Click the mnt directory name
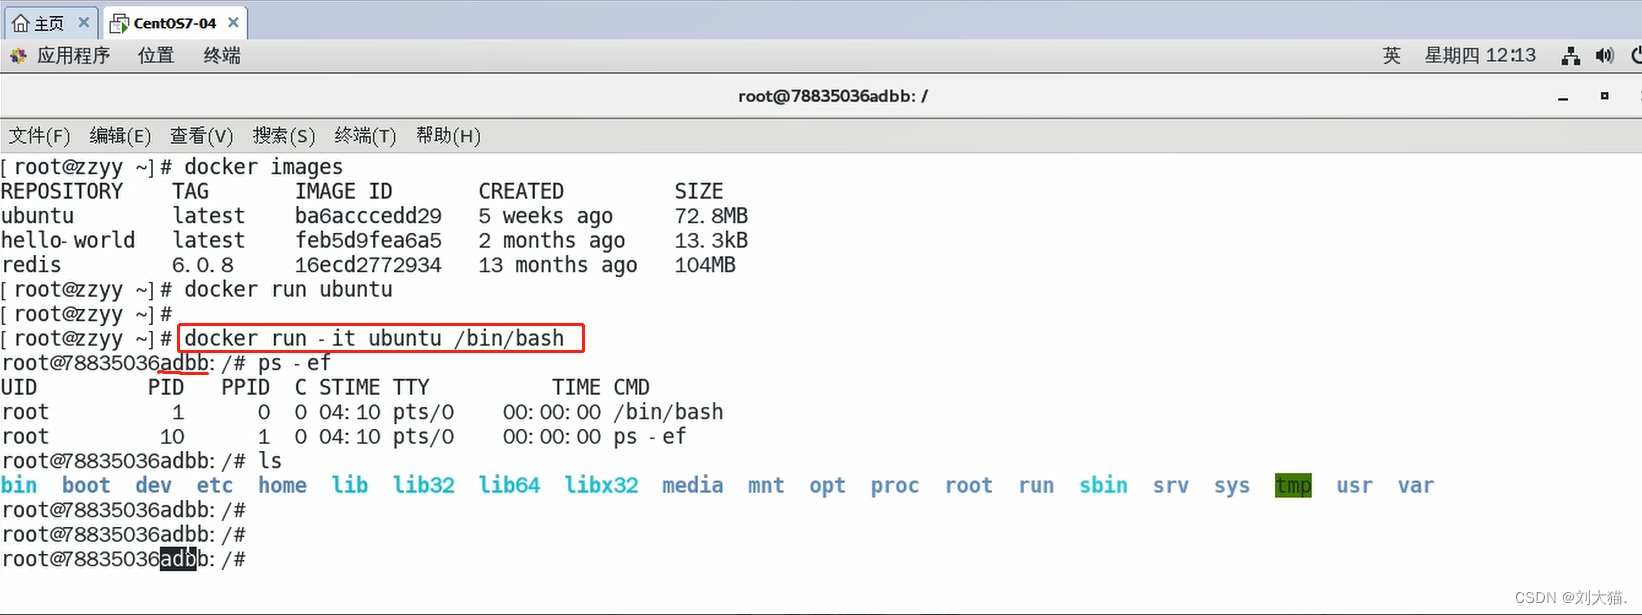Viewport: 1642px width, 615px height. pos(766,485)
